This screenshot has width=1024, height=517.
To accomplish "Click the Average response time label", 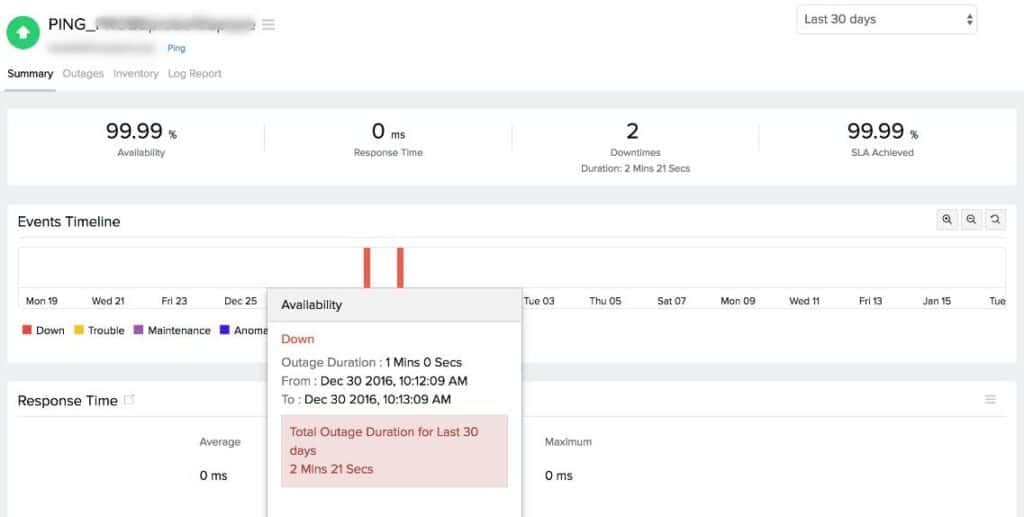I will pyautogui.click(x=220, y=442).
